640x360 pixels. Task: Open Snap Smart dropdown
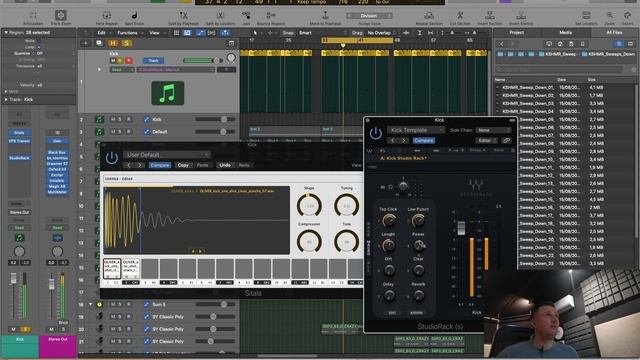322,33
